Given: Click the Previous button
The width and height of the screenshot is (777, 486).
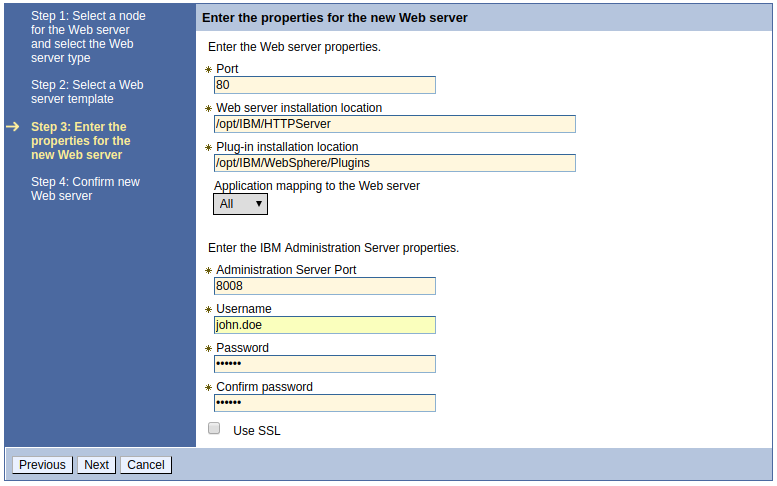Looking at the screenshot, I should pos(42,465).
